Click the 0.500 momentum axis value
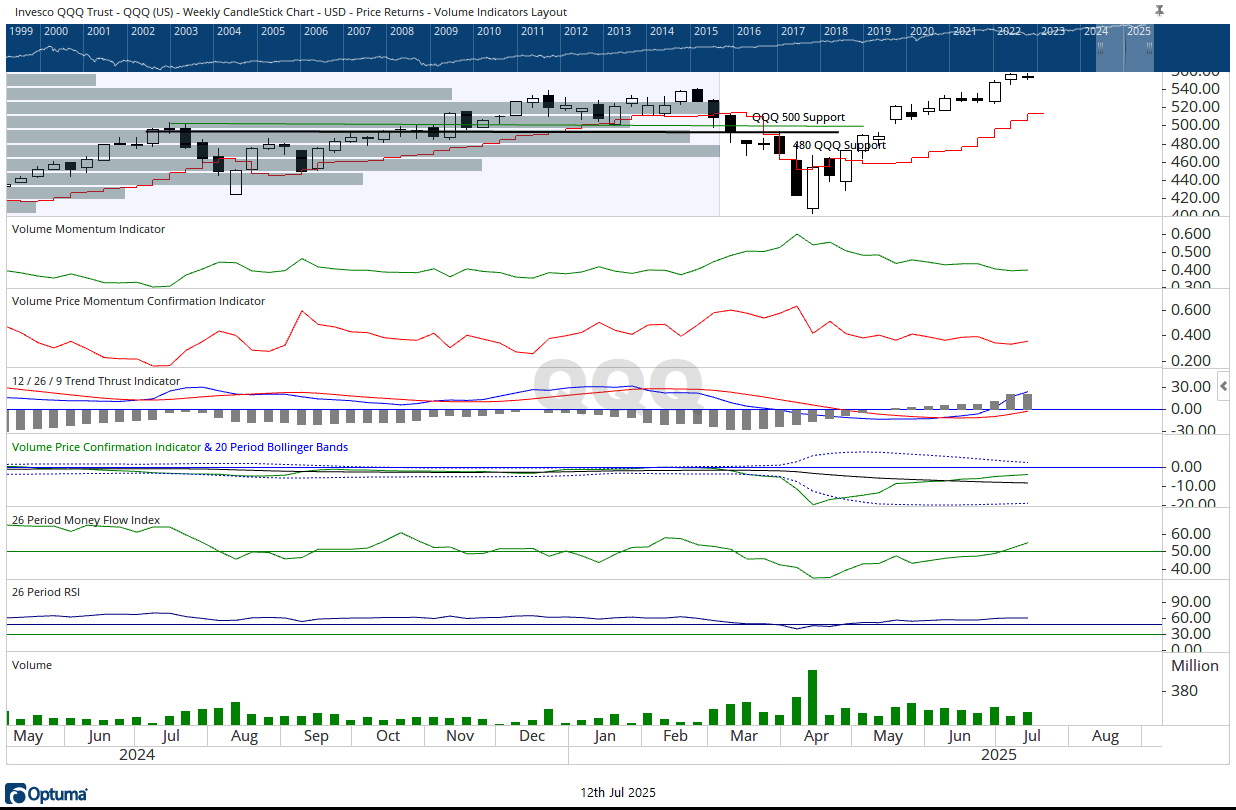The height and width of the screenshot is (810, 1236). [x=1192, y=252]
